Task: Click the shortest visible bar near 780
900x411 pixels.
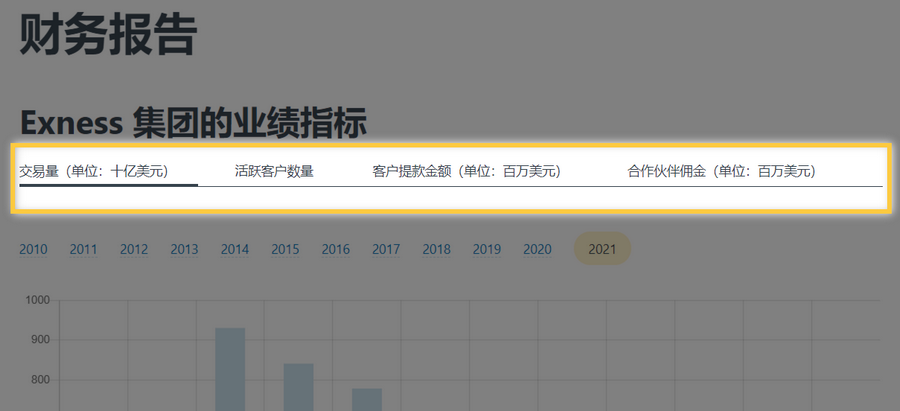Action: (367, 400)
